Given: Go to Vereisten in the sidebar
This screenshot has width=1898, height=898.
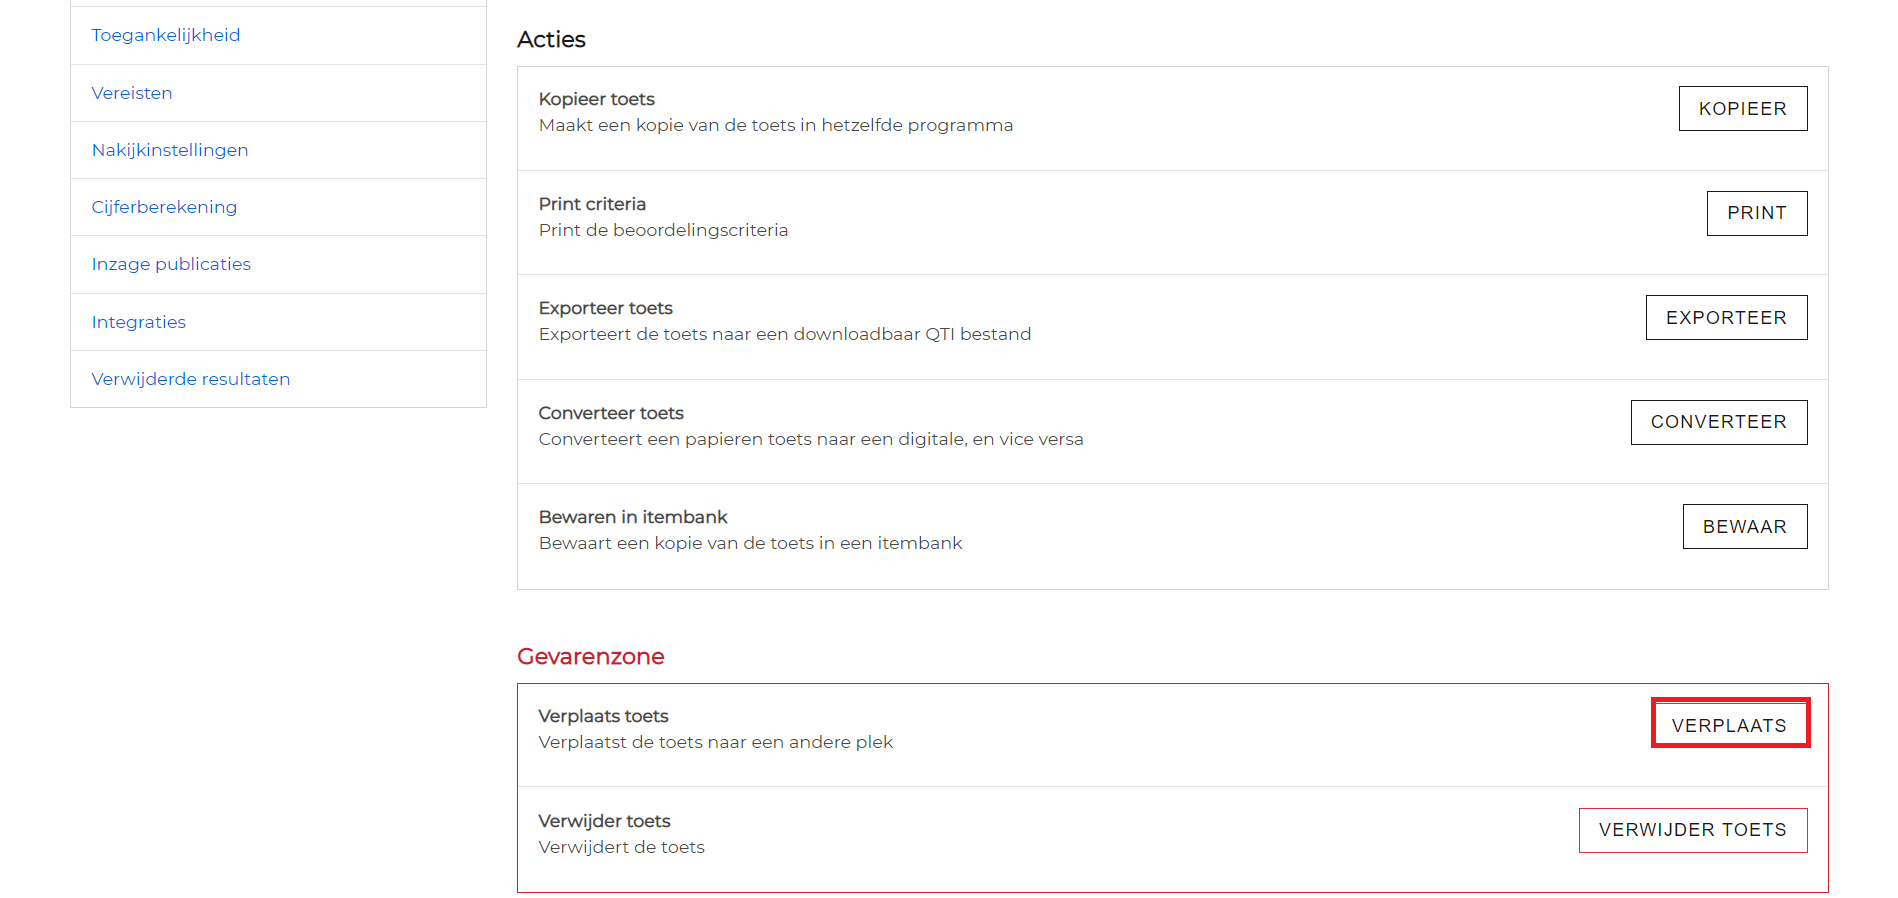Looking at the screenshot, I should pyautogui.click(x=132, y=93).
